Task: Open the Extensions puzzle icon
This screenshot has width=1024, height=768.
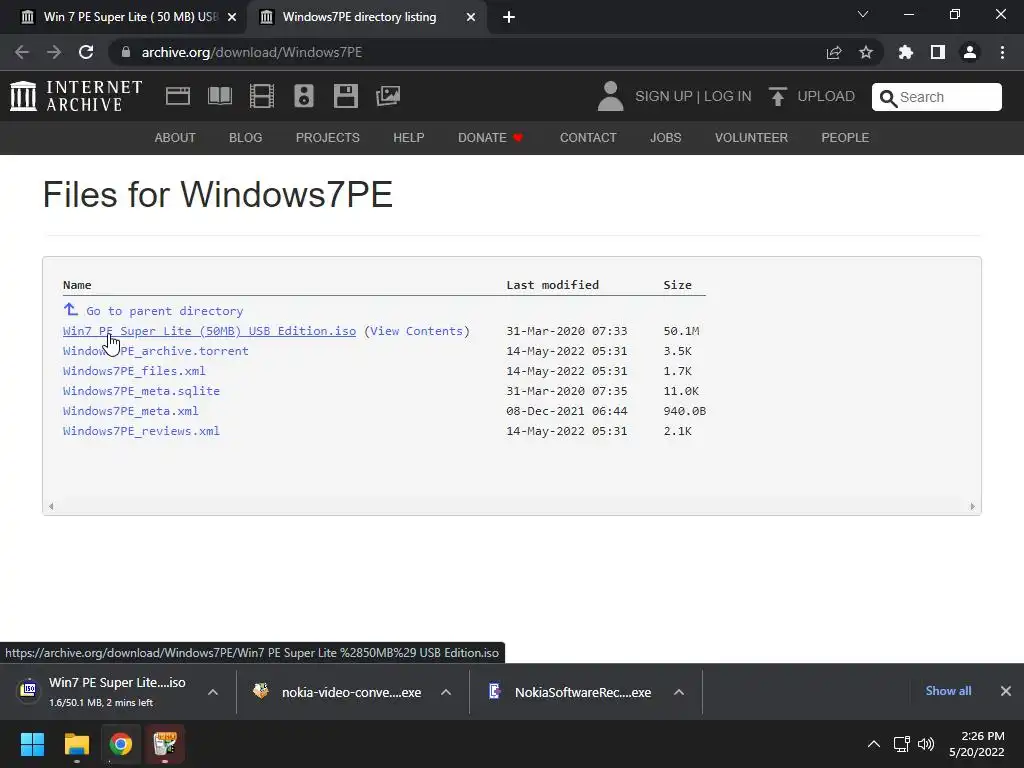Action: pyautogui.click(x=906, y=52)
